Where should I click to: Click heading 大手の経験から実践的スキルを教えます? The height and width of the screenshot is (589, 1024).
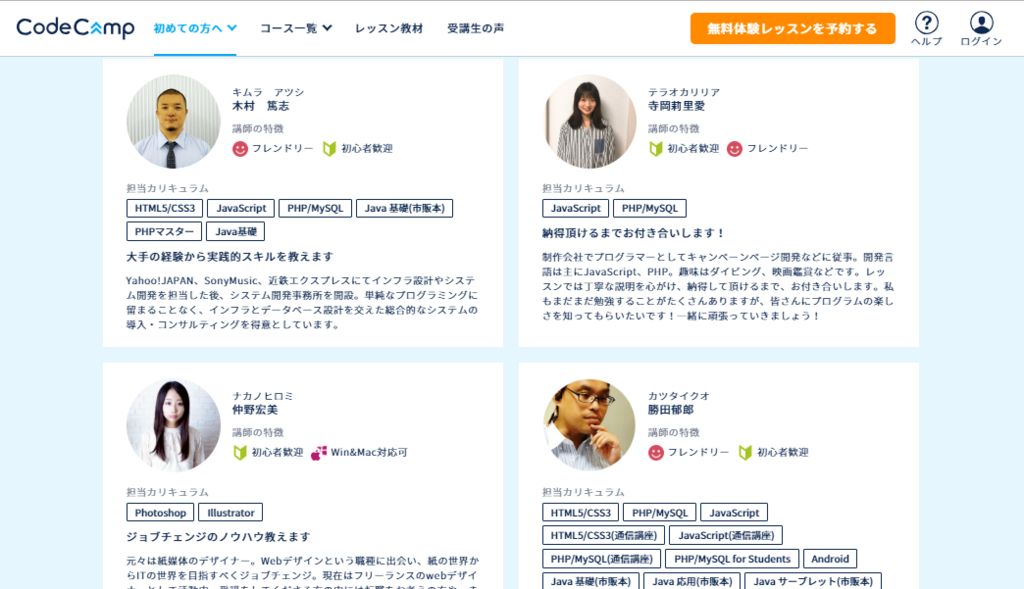tap(230, 257)
